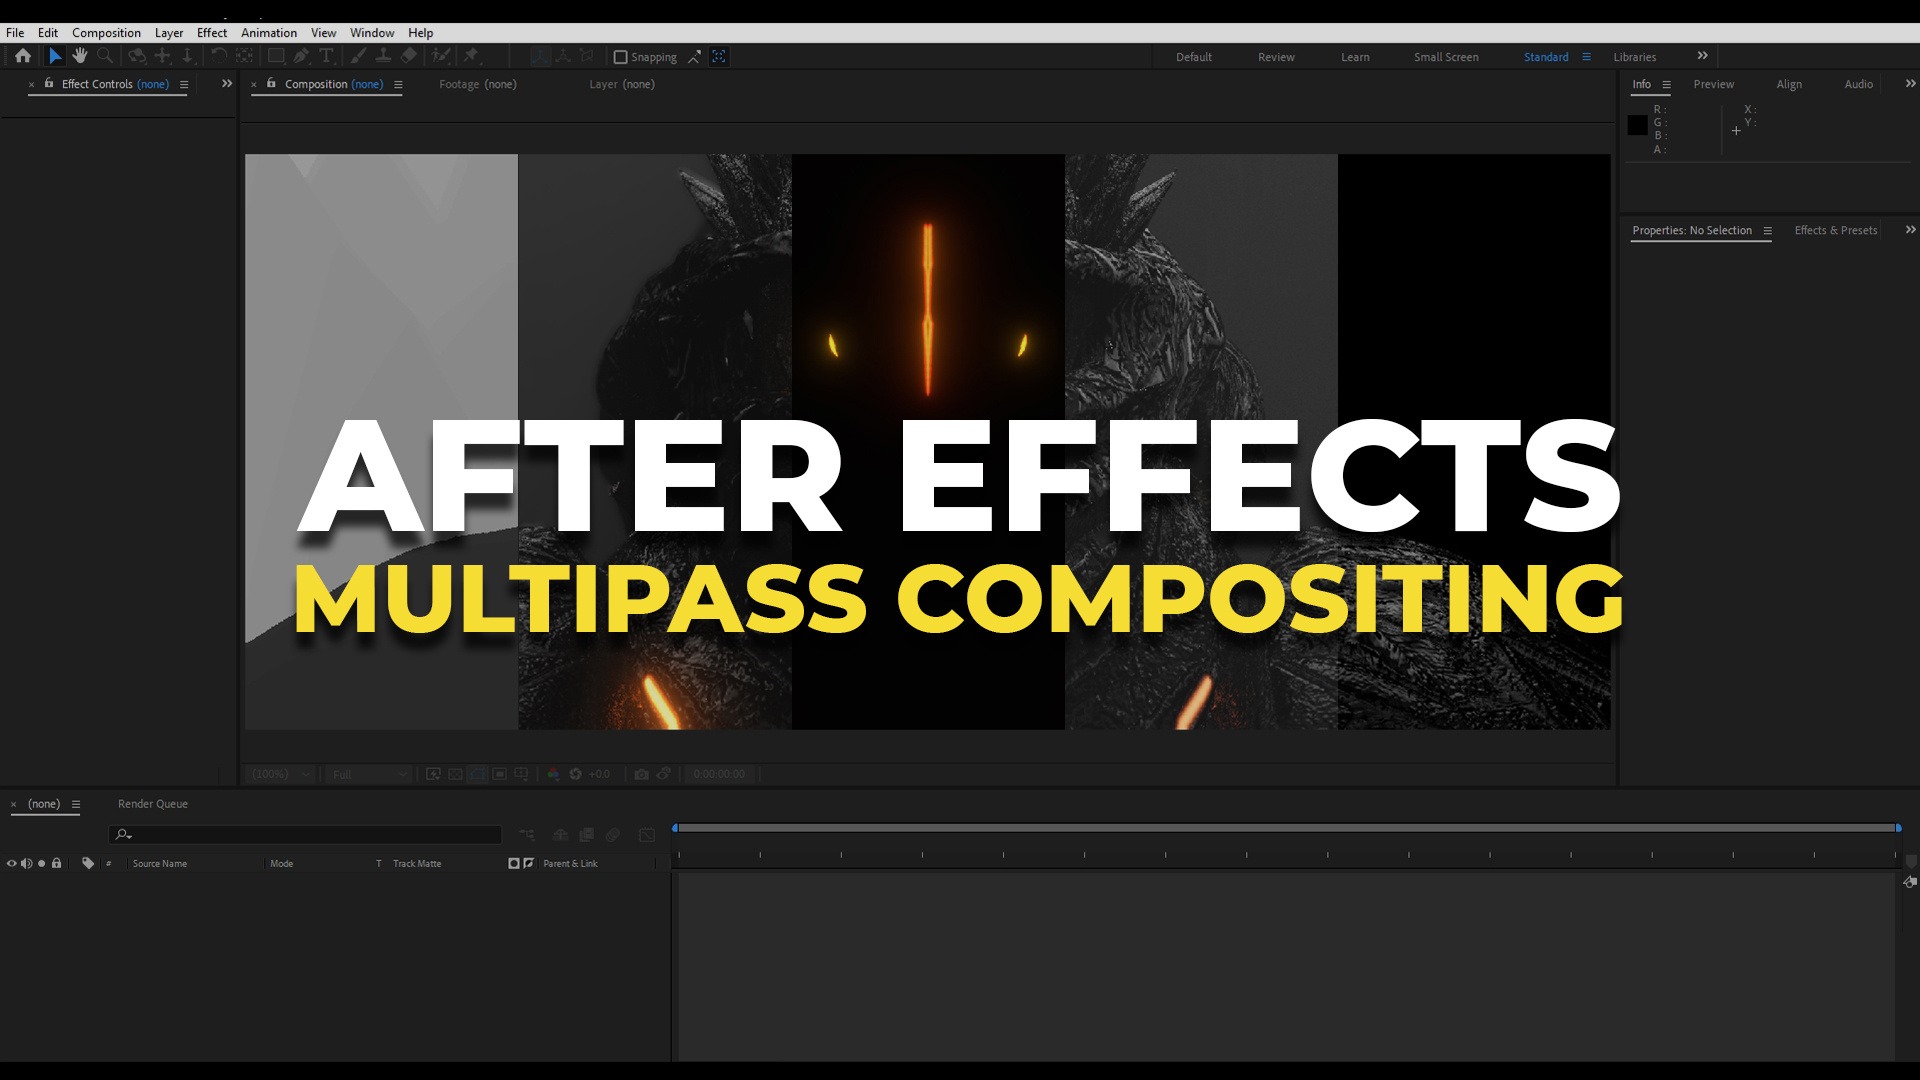The height and width of the screenshot is (1080, 1920).
Task: Click the black color swatch in Info
Action: pyautogui.click(x=1637, y=126)
